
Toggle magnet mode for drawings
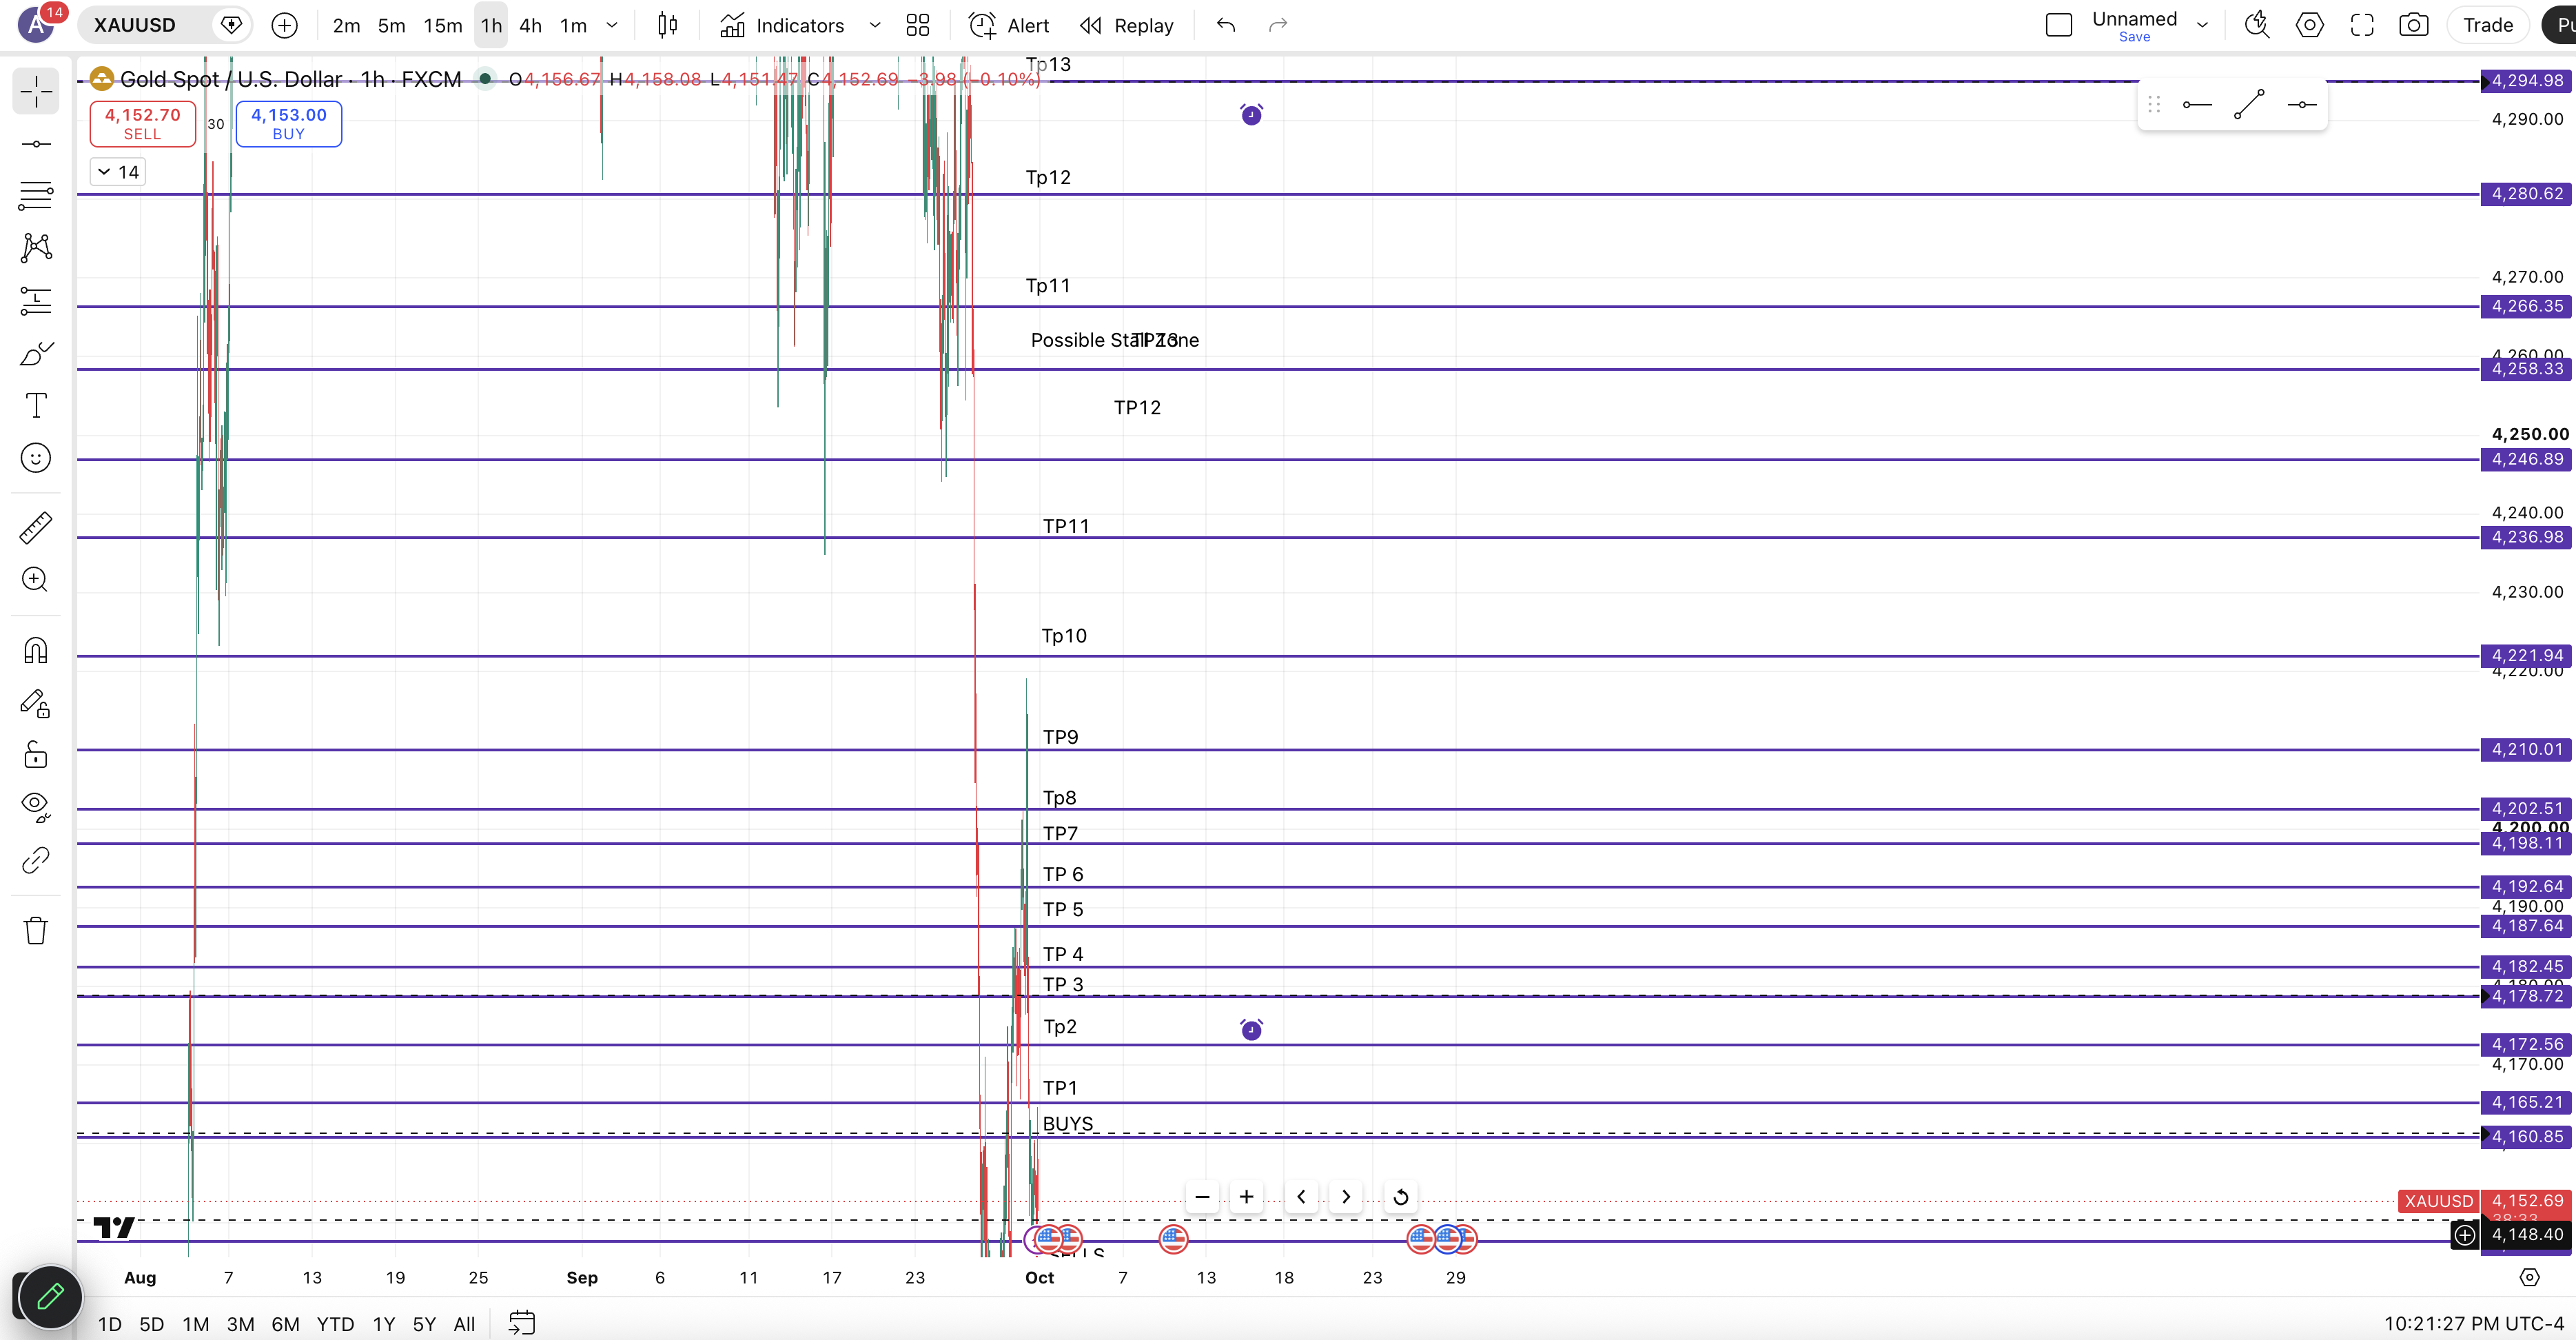point(36,651)
